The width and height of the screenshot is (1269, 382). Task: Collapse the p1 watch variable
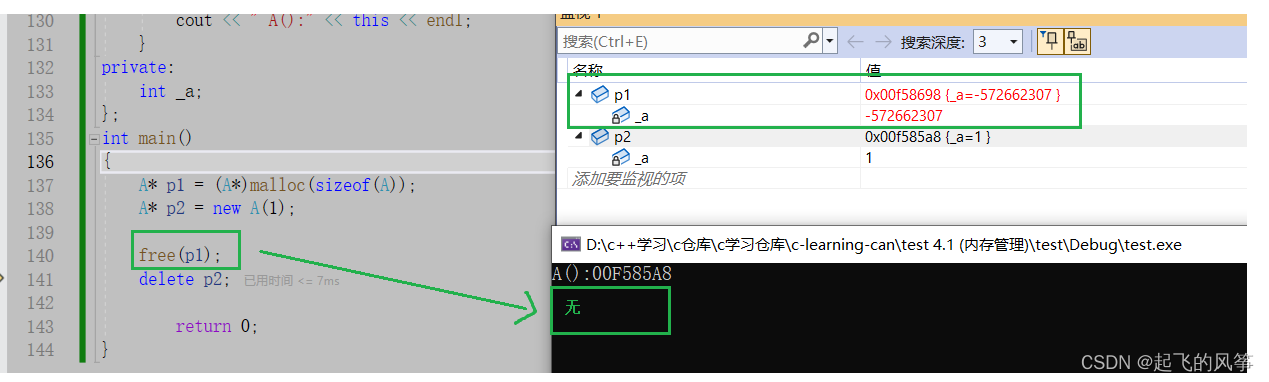click(579, 94)
